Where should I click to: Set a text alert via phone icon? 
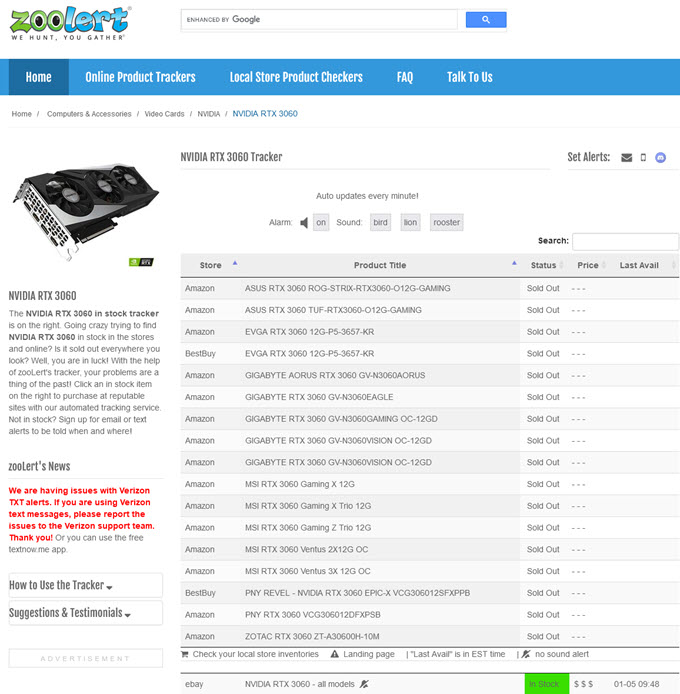643,158
